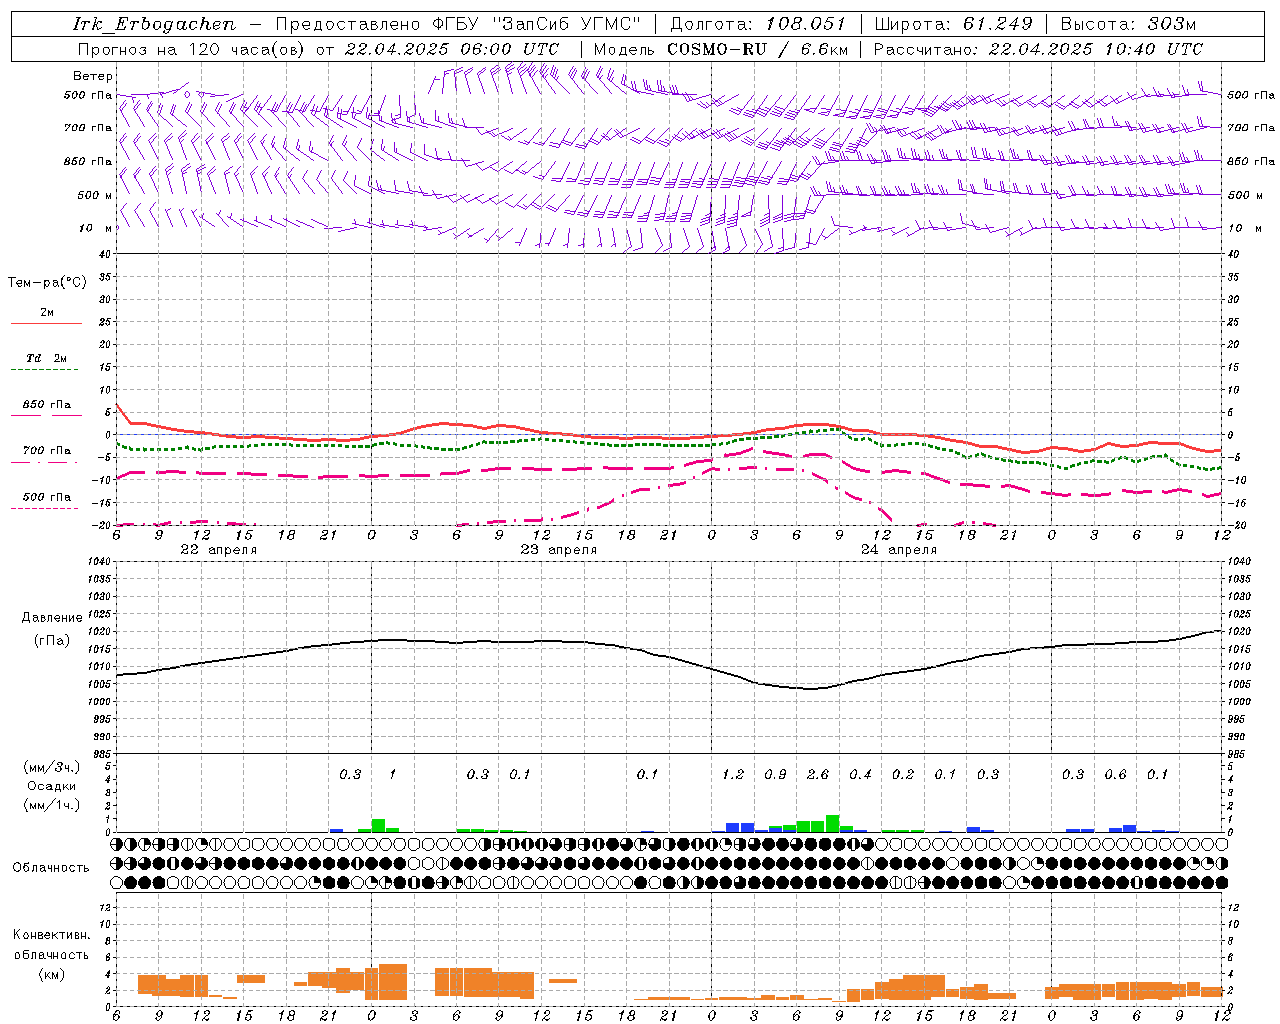Viewport: 1280px width, 1024px height.
Task: Click the 0.6 precipitation amount value
Action: (1115, 774)
